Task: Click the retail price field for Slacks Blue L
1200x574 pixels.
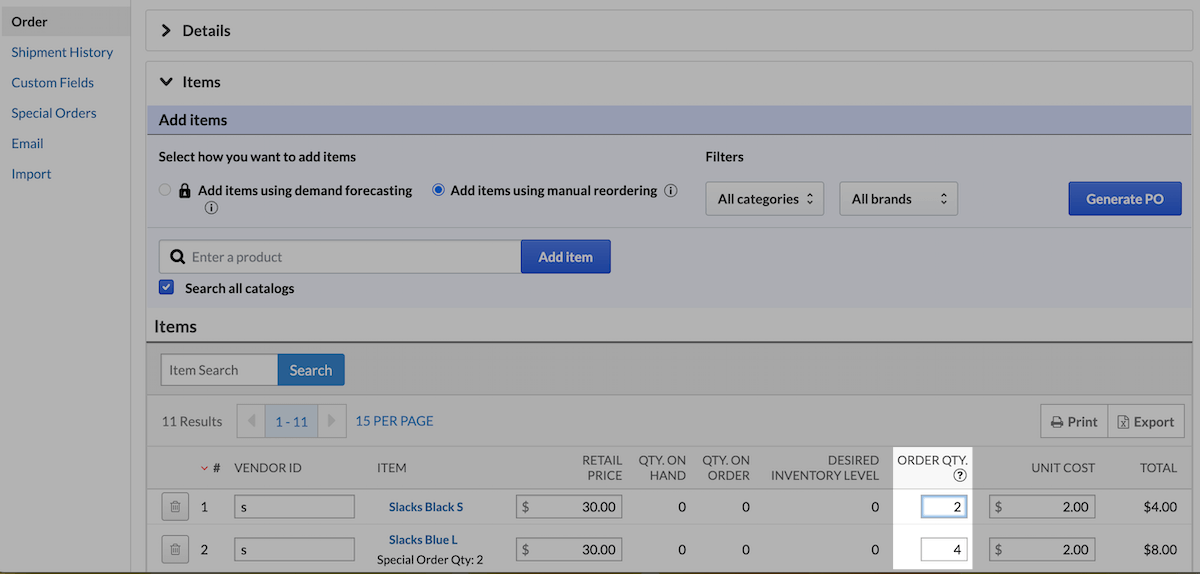Action: 569,549
